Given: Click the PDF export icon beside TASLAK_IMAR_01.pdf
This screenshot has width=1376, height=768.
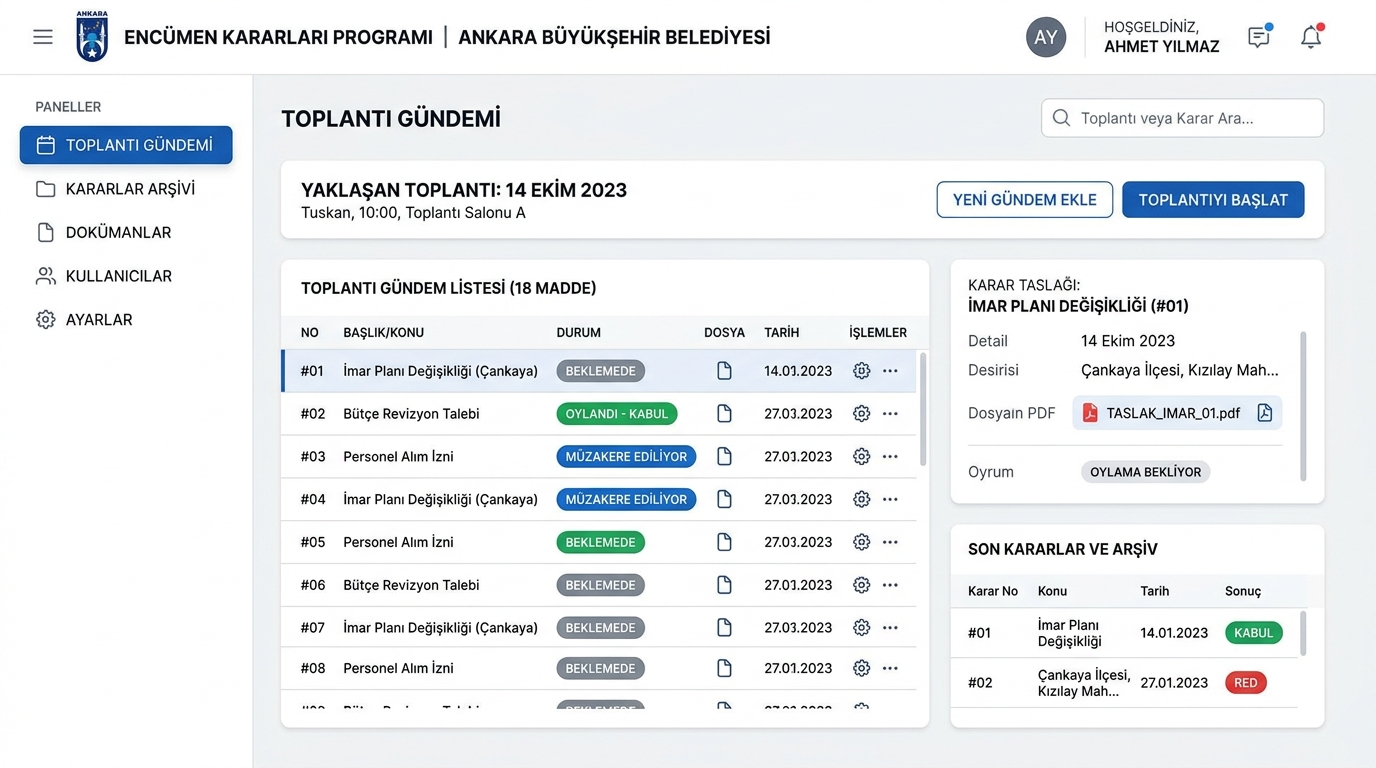Looking at the screenshot, I should tap(1264, 413).
